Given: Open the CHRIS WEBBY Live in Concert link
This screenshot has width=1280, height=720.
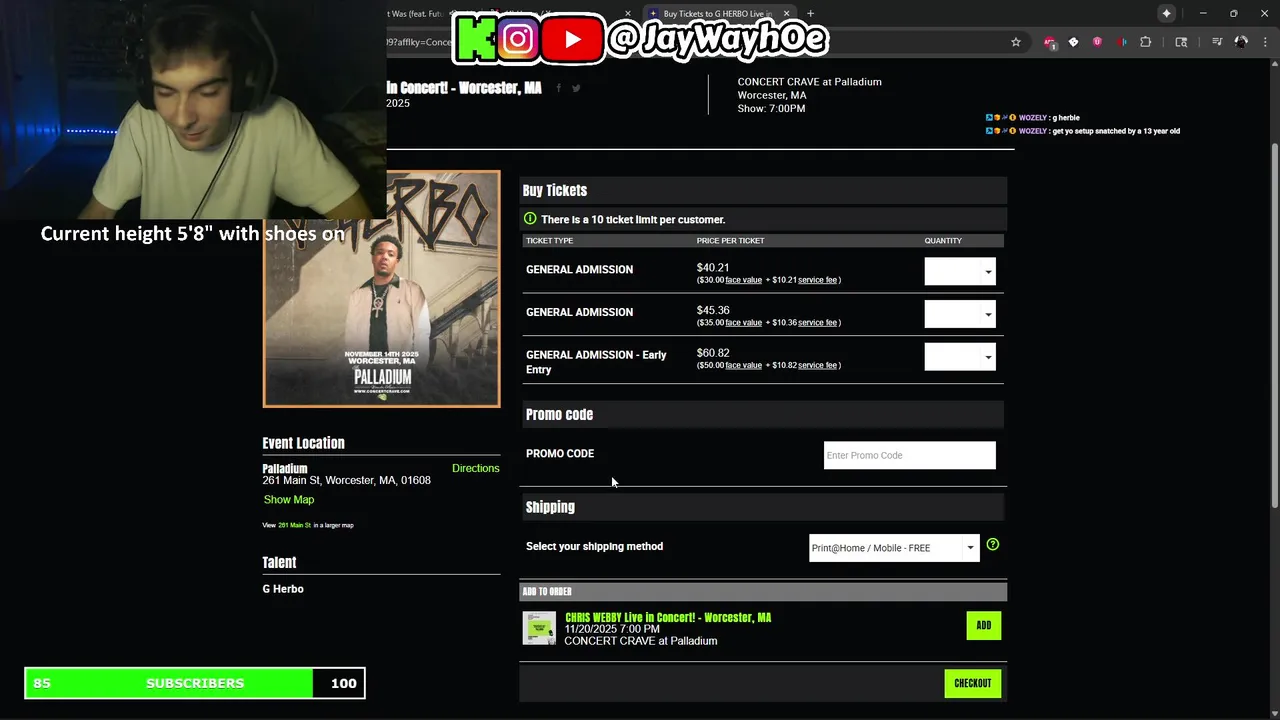Looking at the screenshot, I should click(x=668, y=617).
